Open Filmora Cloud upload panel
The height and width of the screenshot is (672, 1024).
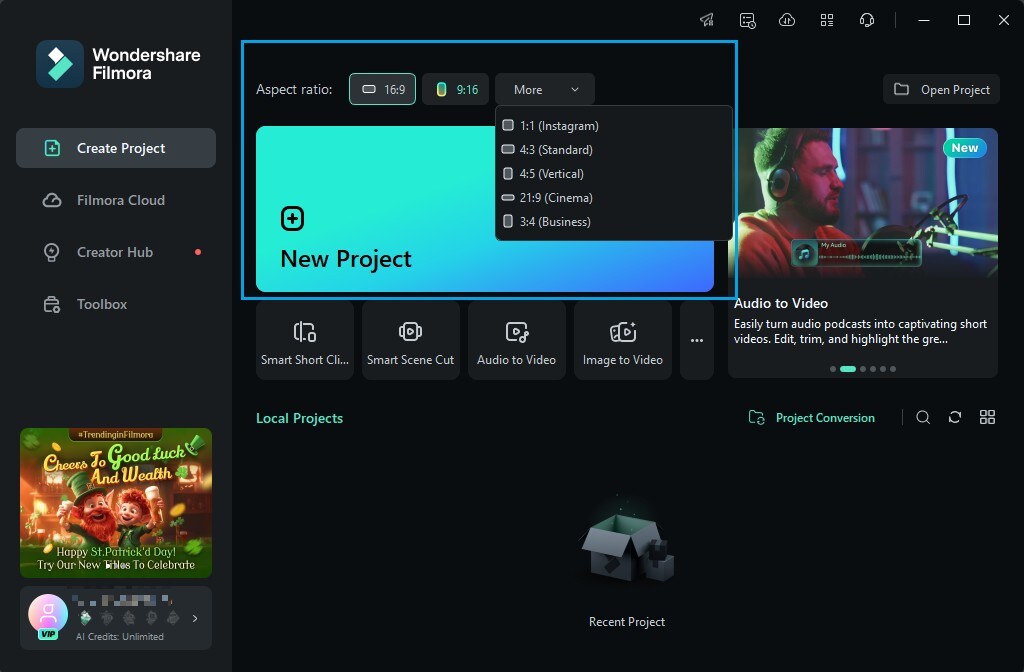pyautogui.click(x=787, y=20)
